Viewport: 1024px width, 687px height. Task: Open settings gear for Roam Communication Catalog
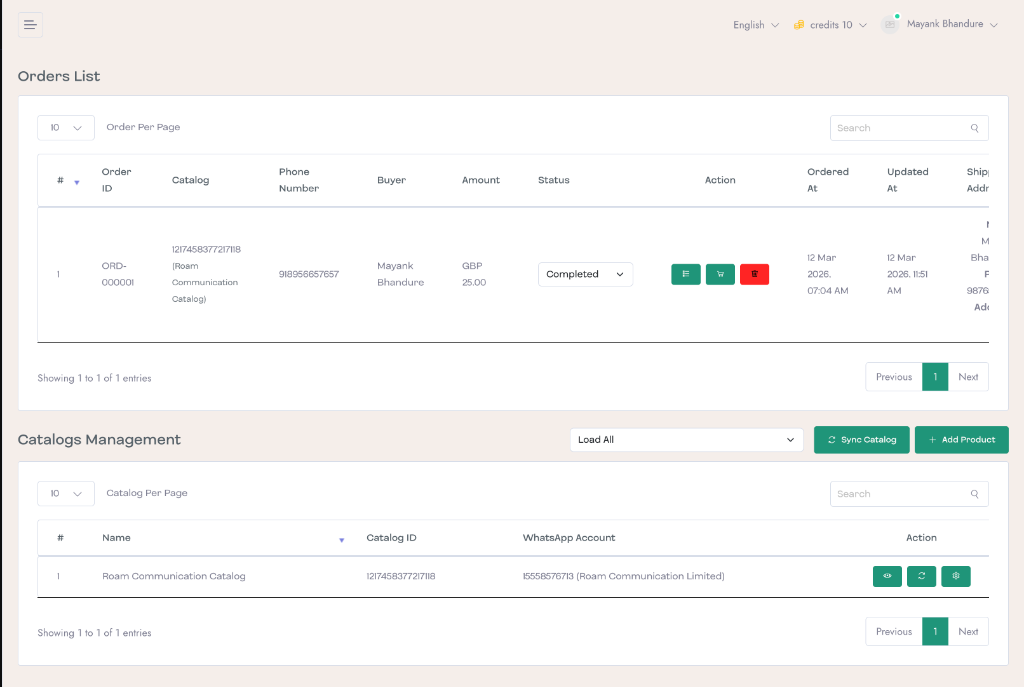956,576
